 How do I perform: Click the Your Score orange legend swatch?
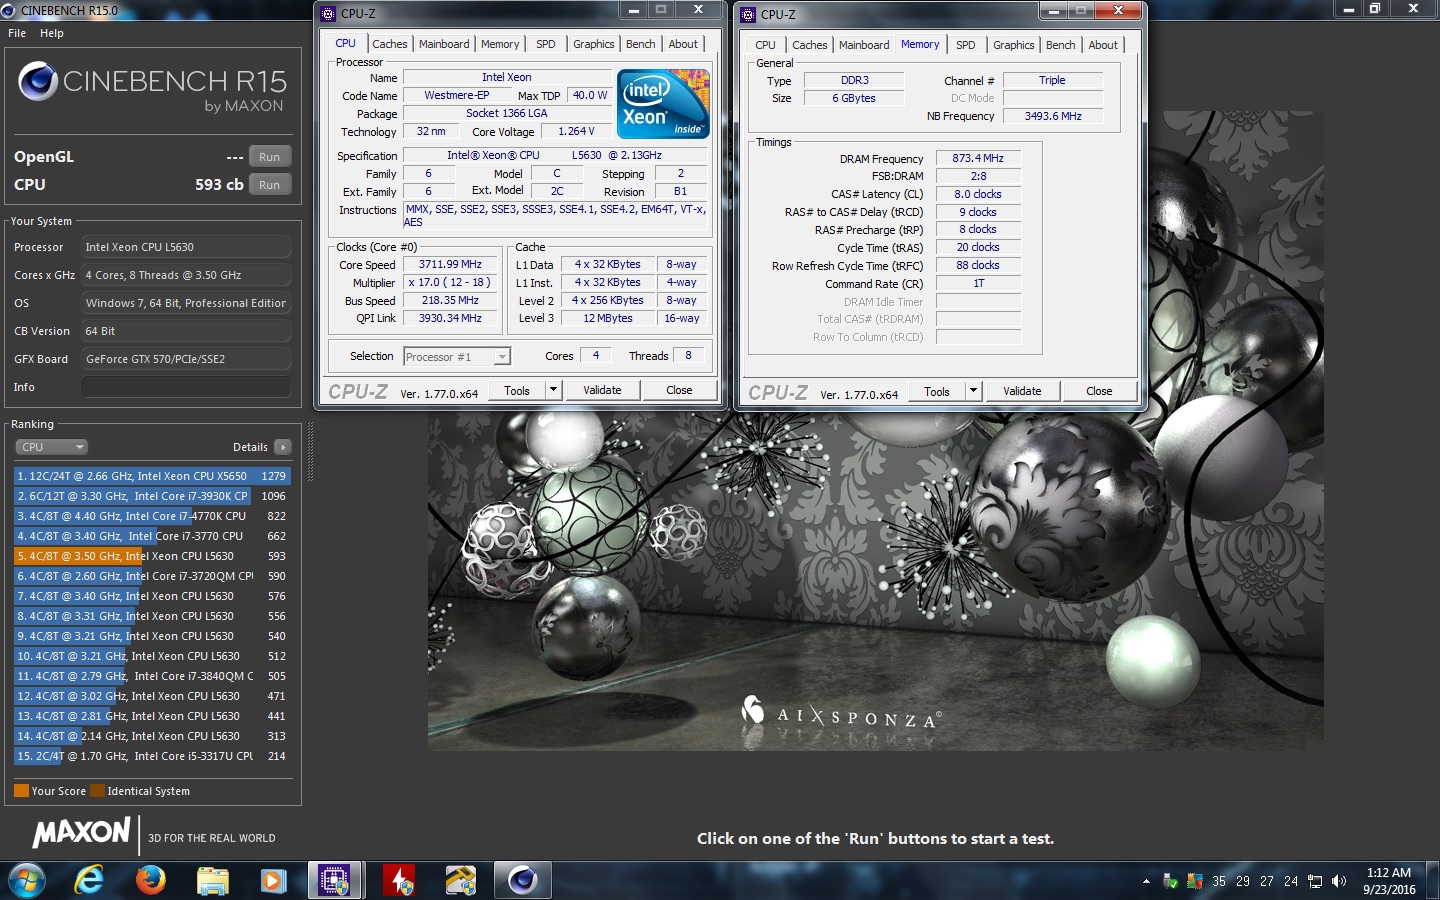21,791
